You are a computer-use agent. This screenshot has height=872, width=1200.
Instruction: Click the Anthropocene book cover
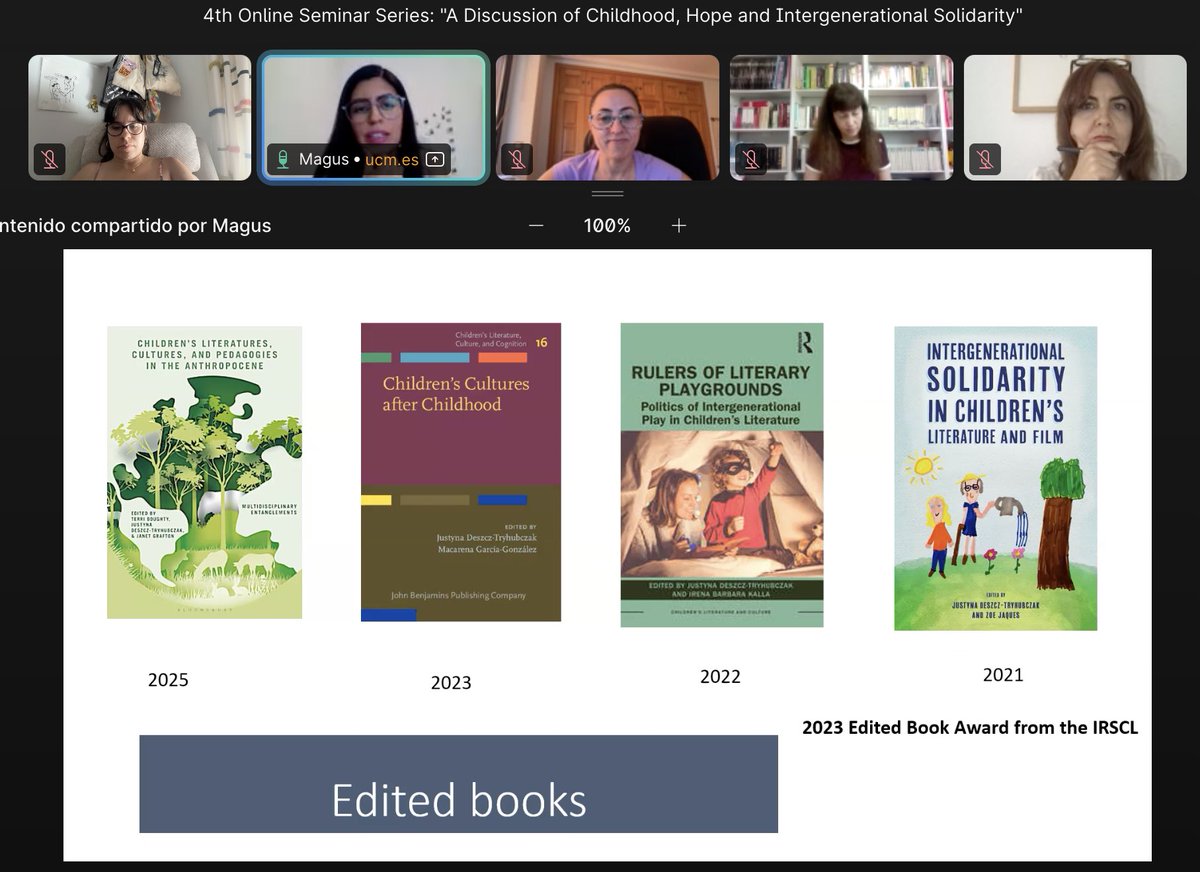(205, 472)
